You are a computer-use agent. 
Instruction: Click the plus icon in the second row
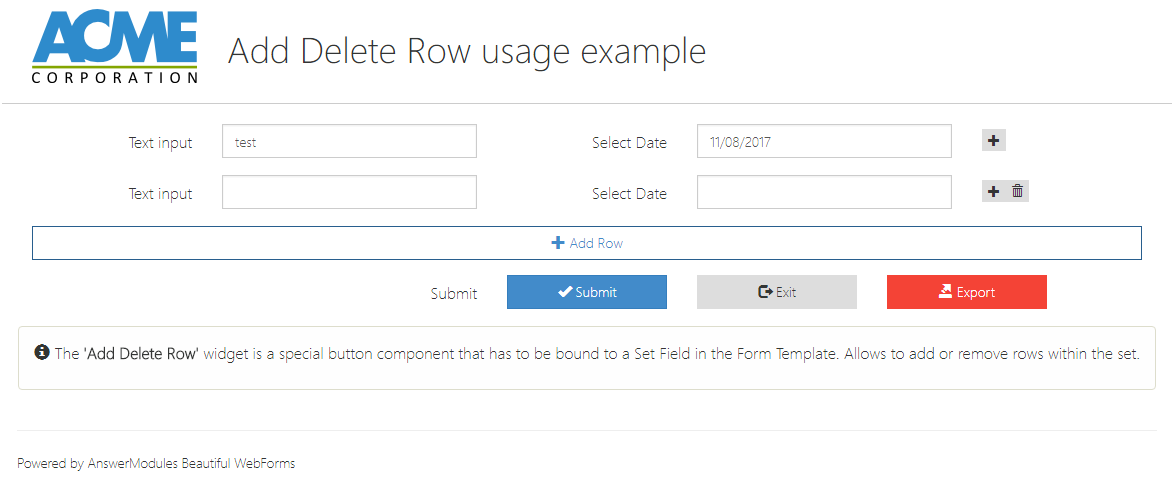coord(993,192)
